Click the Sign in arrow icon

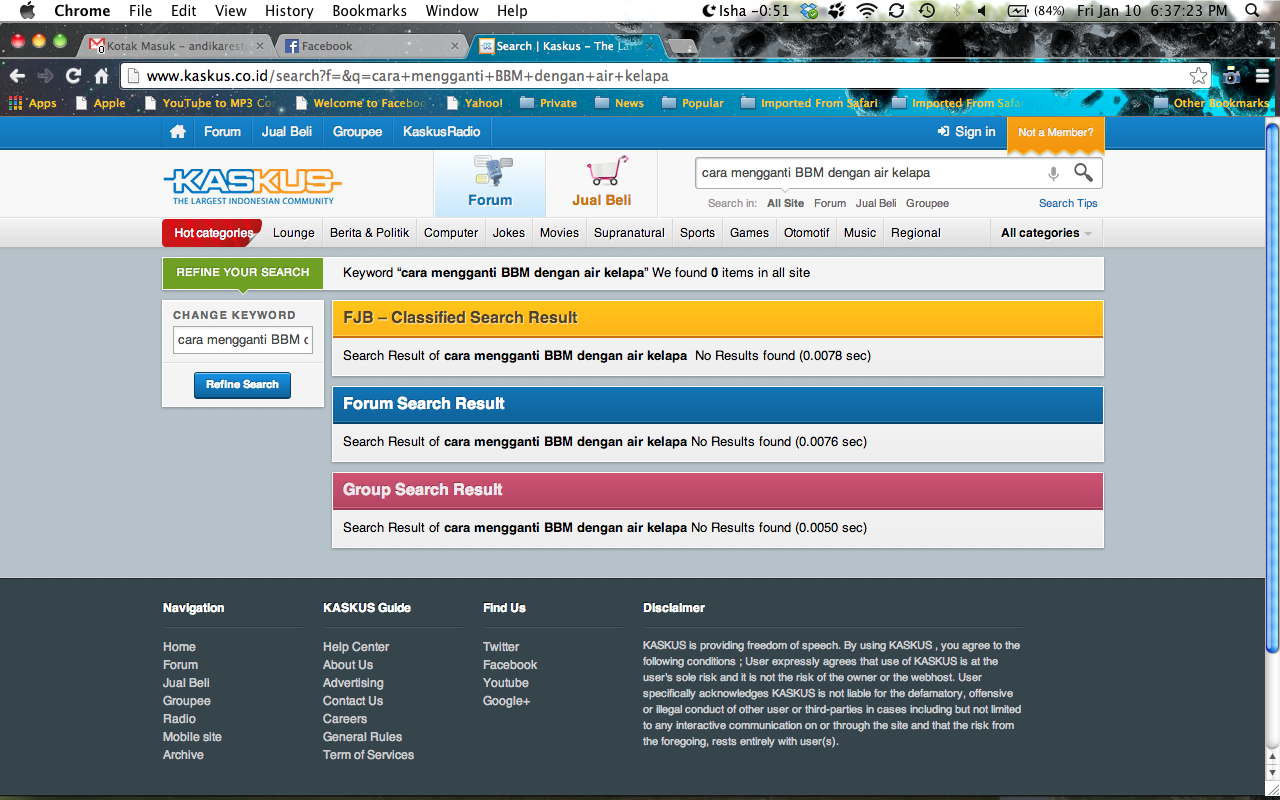tap(943, 132)
